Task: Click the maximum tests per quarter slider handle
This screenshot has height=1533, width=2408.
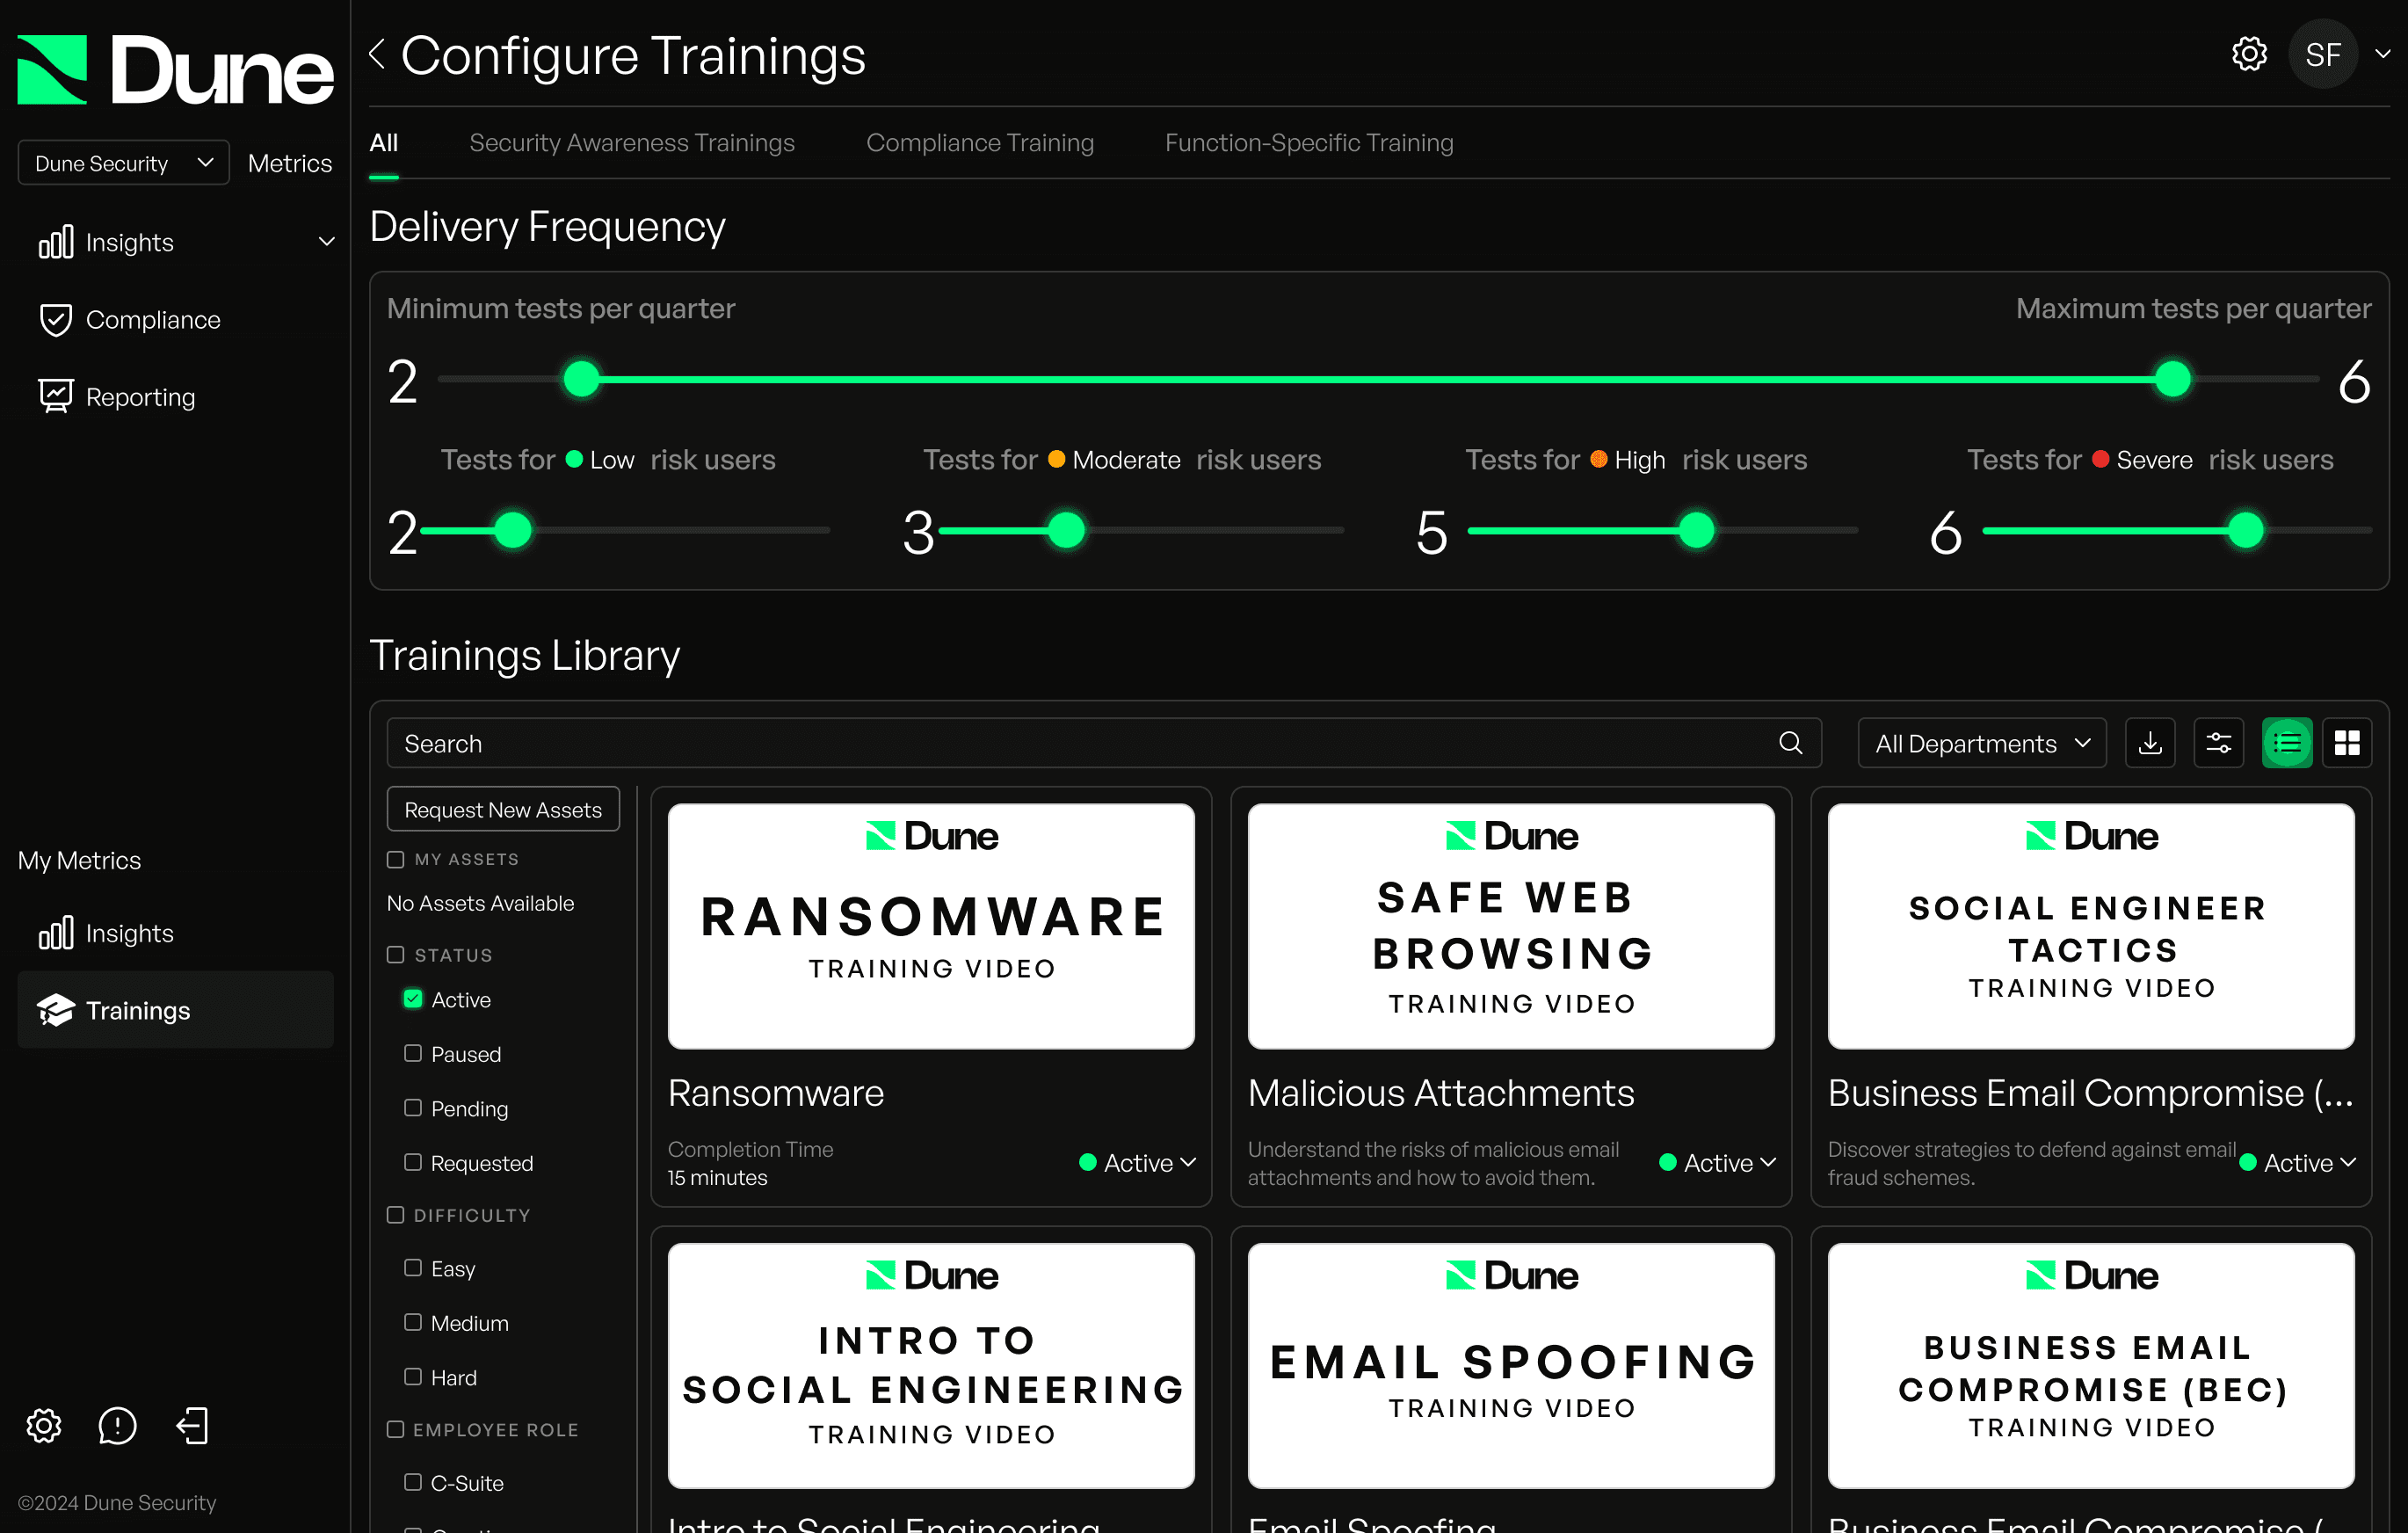Action: click(x=2172, y=379)
